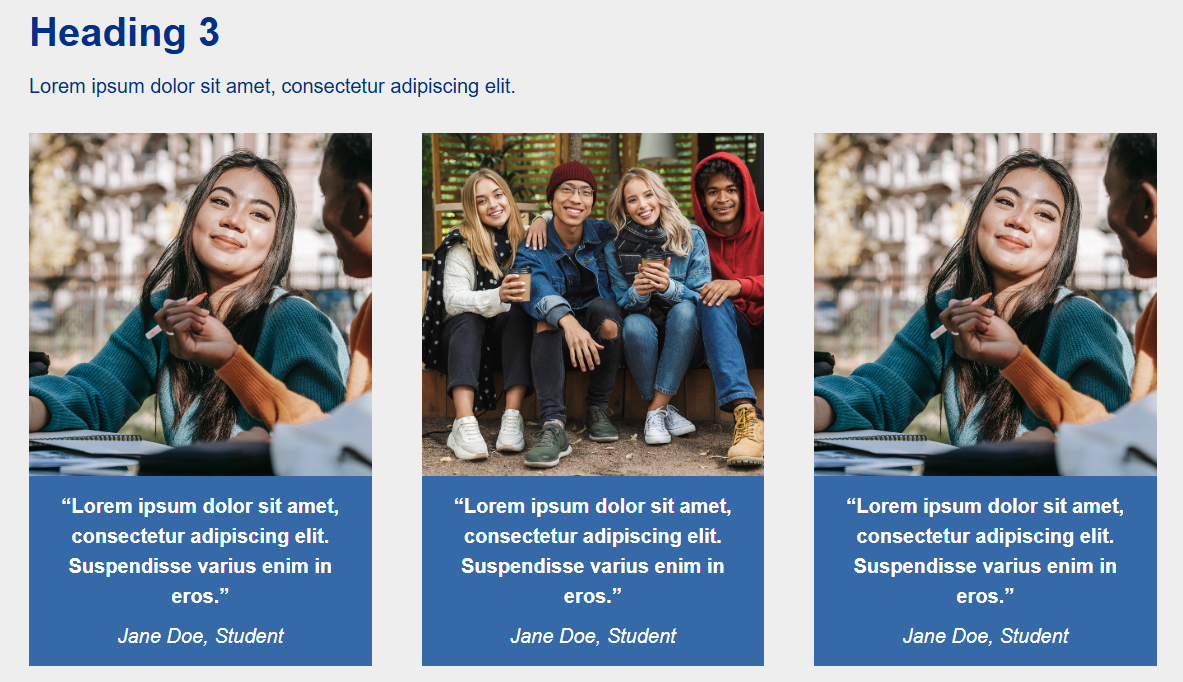Select the Lorem ipsum introduction text
This screenshot has width=1183, height=682.
tap(270, 86)
